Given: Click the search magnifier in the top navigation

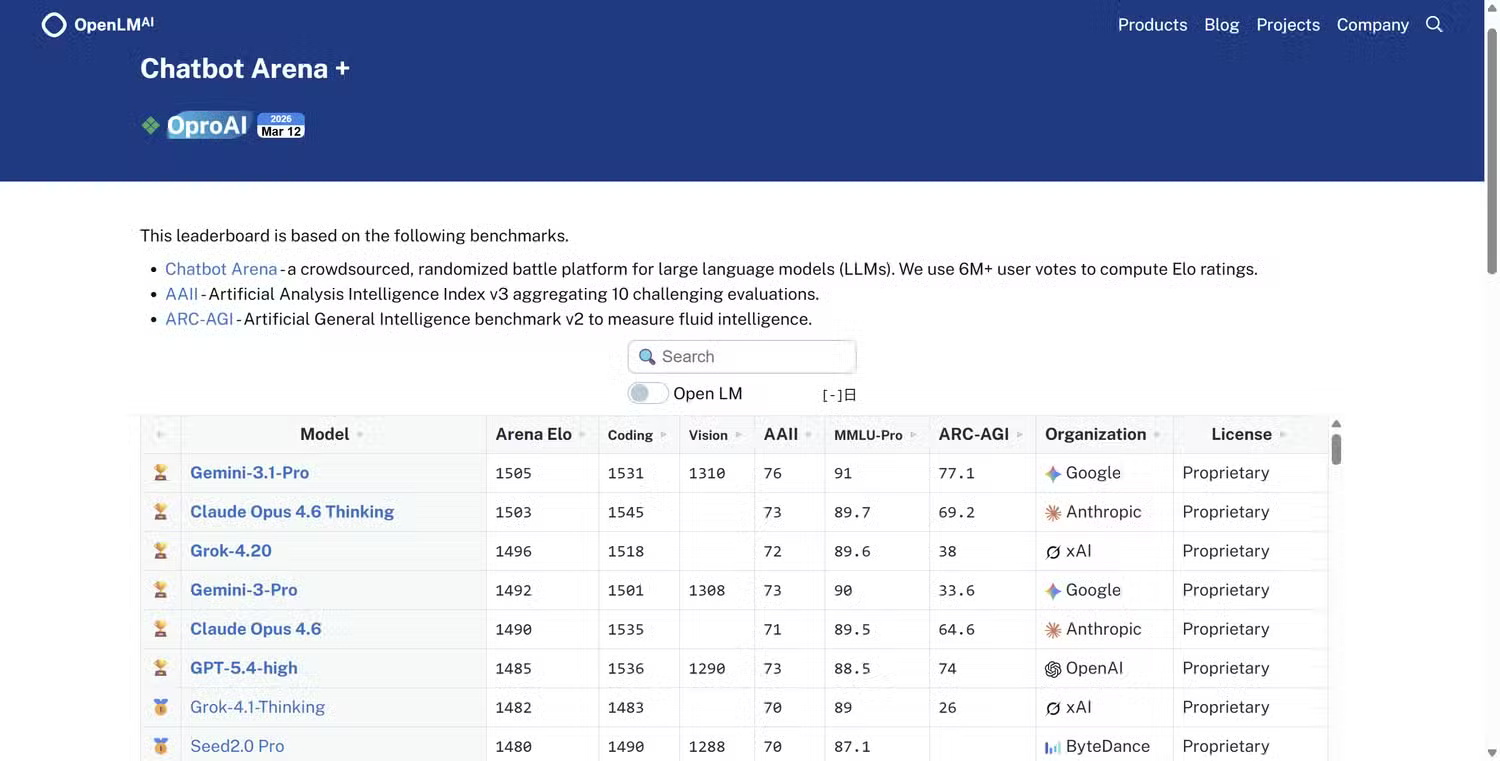Looking at the screenshot, I should coord(1435,23).
